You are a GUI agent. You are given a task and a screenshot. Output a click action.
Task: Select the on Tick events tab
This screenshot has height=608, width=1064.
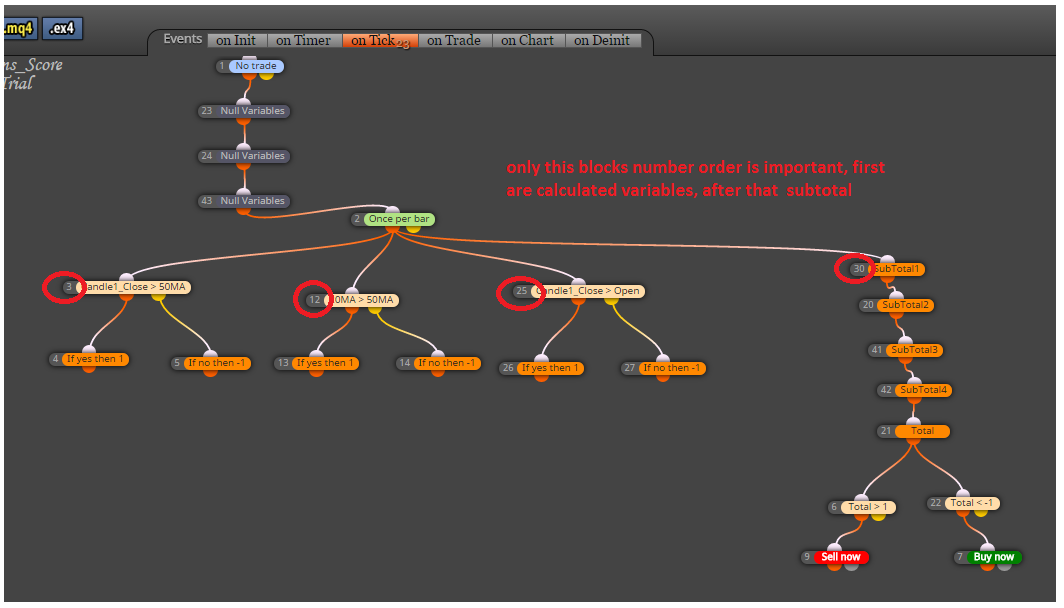(x=380, y=41)
